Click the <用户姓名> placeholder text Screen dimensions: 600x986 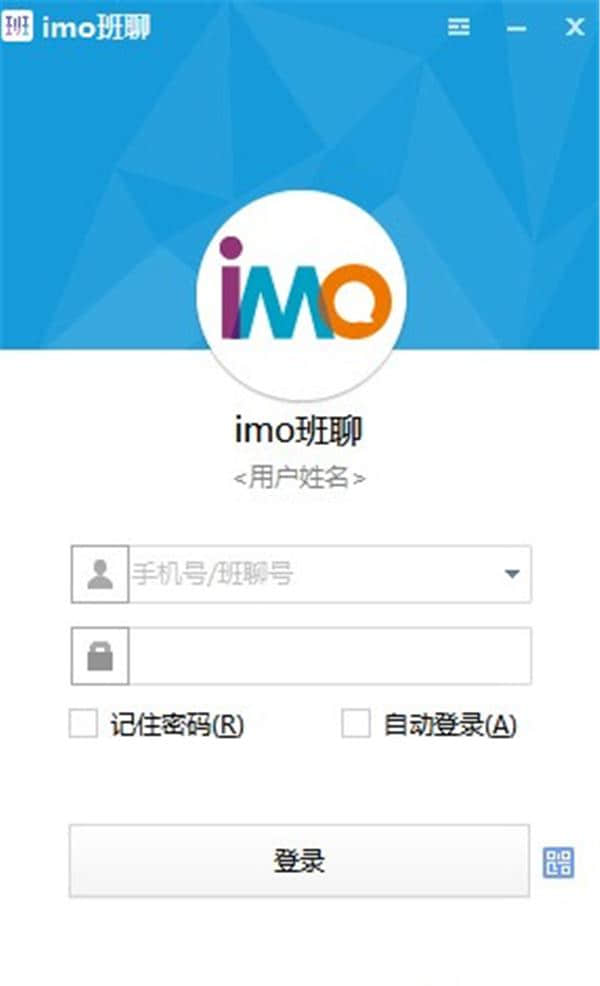299,477
